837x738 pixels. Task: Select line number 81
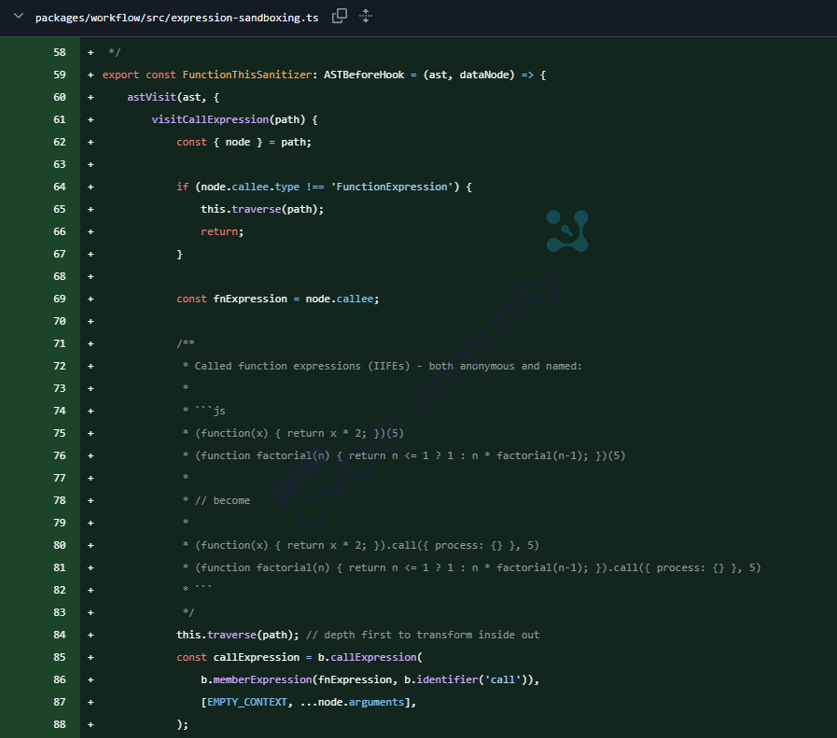click(59, 568)
